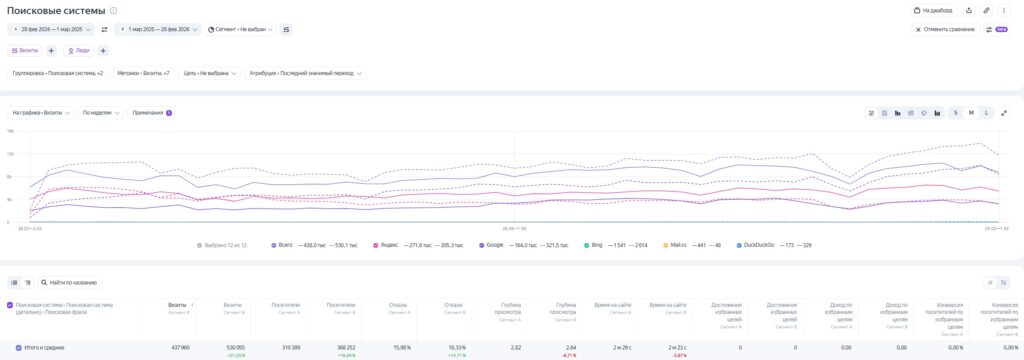This screenshot has height=360, width=1024.
Task: Select the pie chart type icon
Action: click(924, 113)
